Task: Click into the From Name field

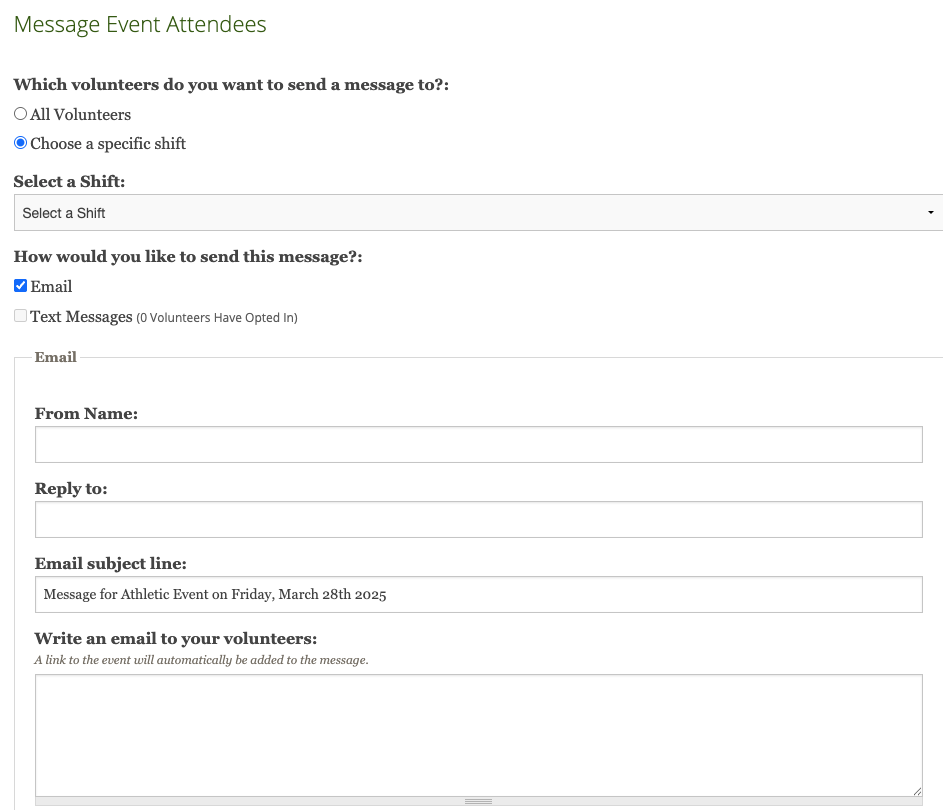Action: click(x=478, y=445)
